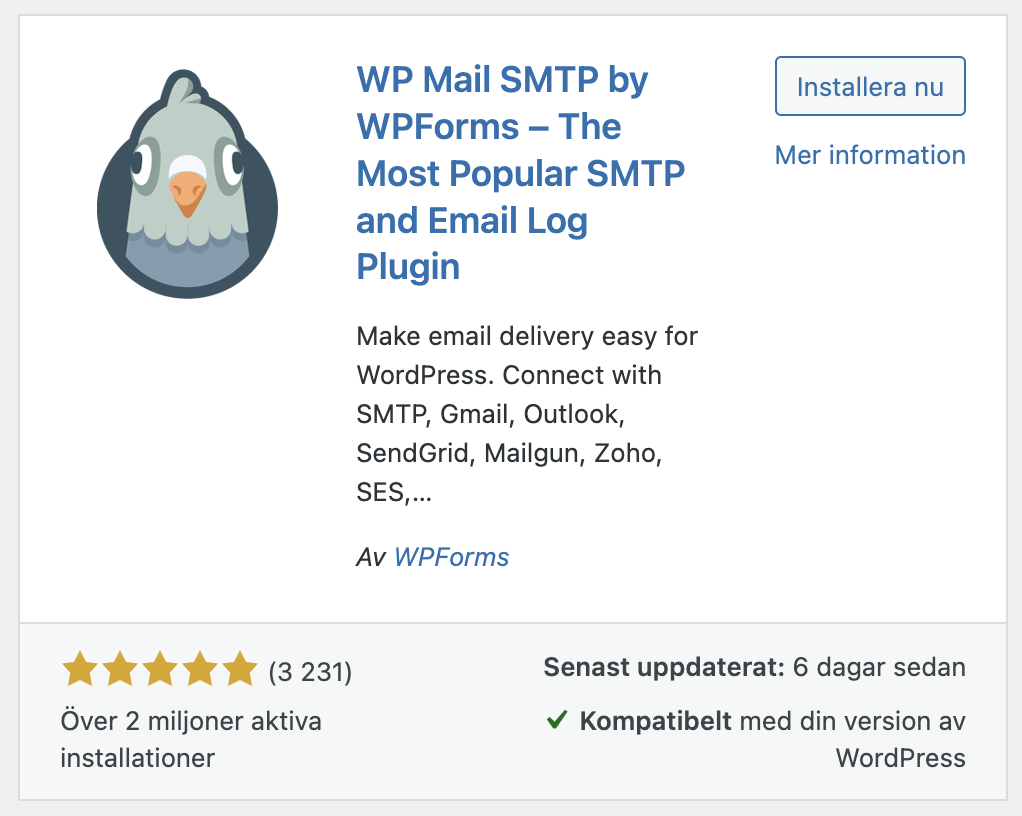Click the Senast uppdaterat label
Screen dimensions: 1022x816
664,667
